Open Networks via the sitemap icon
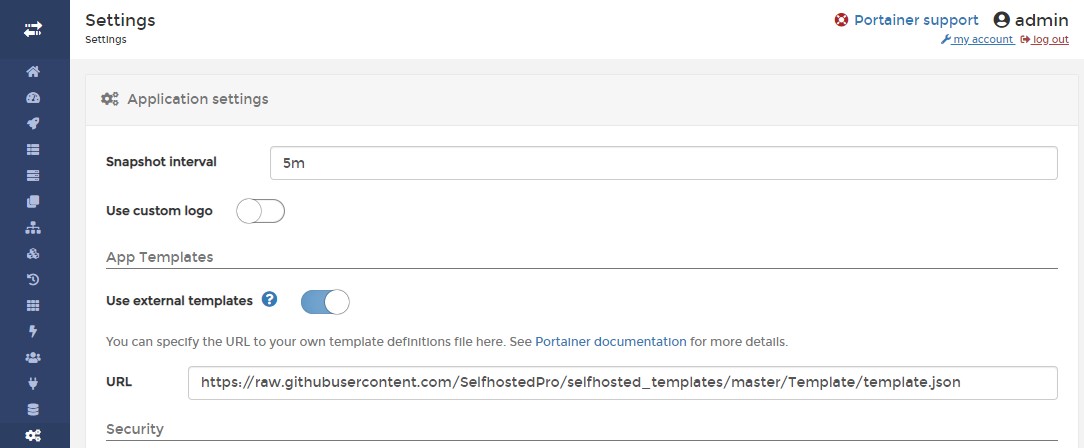This screenshot has width=1084, height=448. (33, 227)
